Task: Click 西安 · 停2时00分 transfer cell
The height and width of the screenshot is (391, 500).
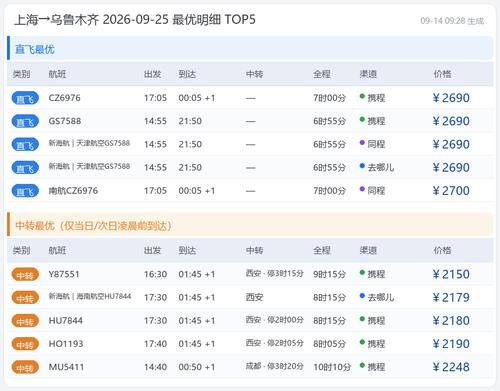Action: pyautogui.click(x=275, y=320)
